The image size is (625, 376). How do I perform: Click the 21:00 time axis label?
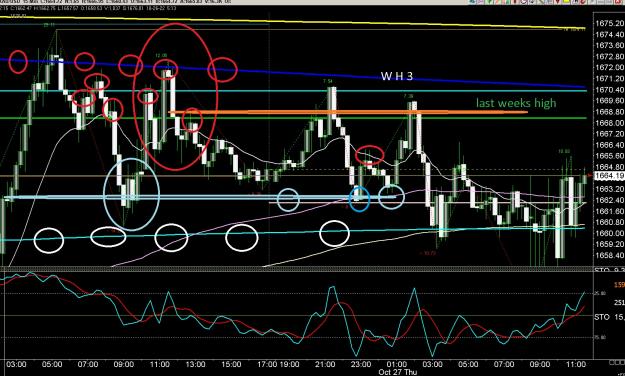325,364
